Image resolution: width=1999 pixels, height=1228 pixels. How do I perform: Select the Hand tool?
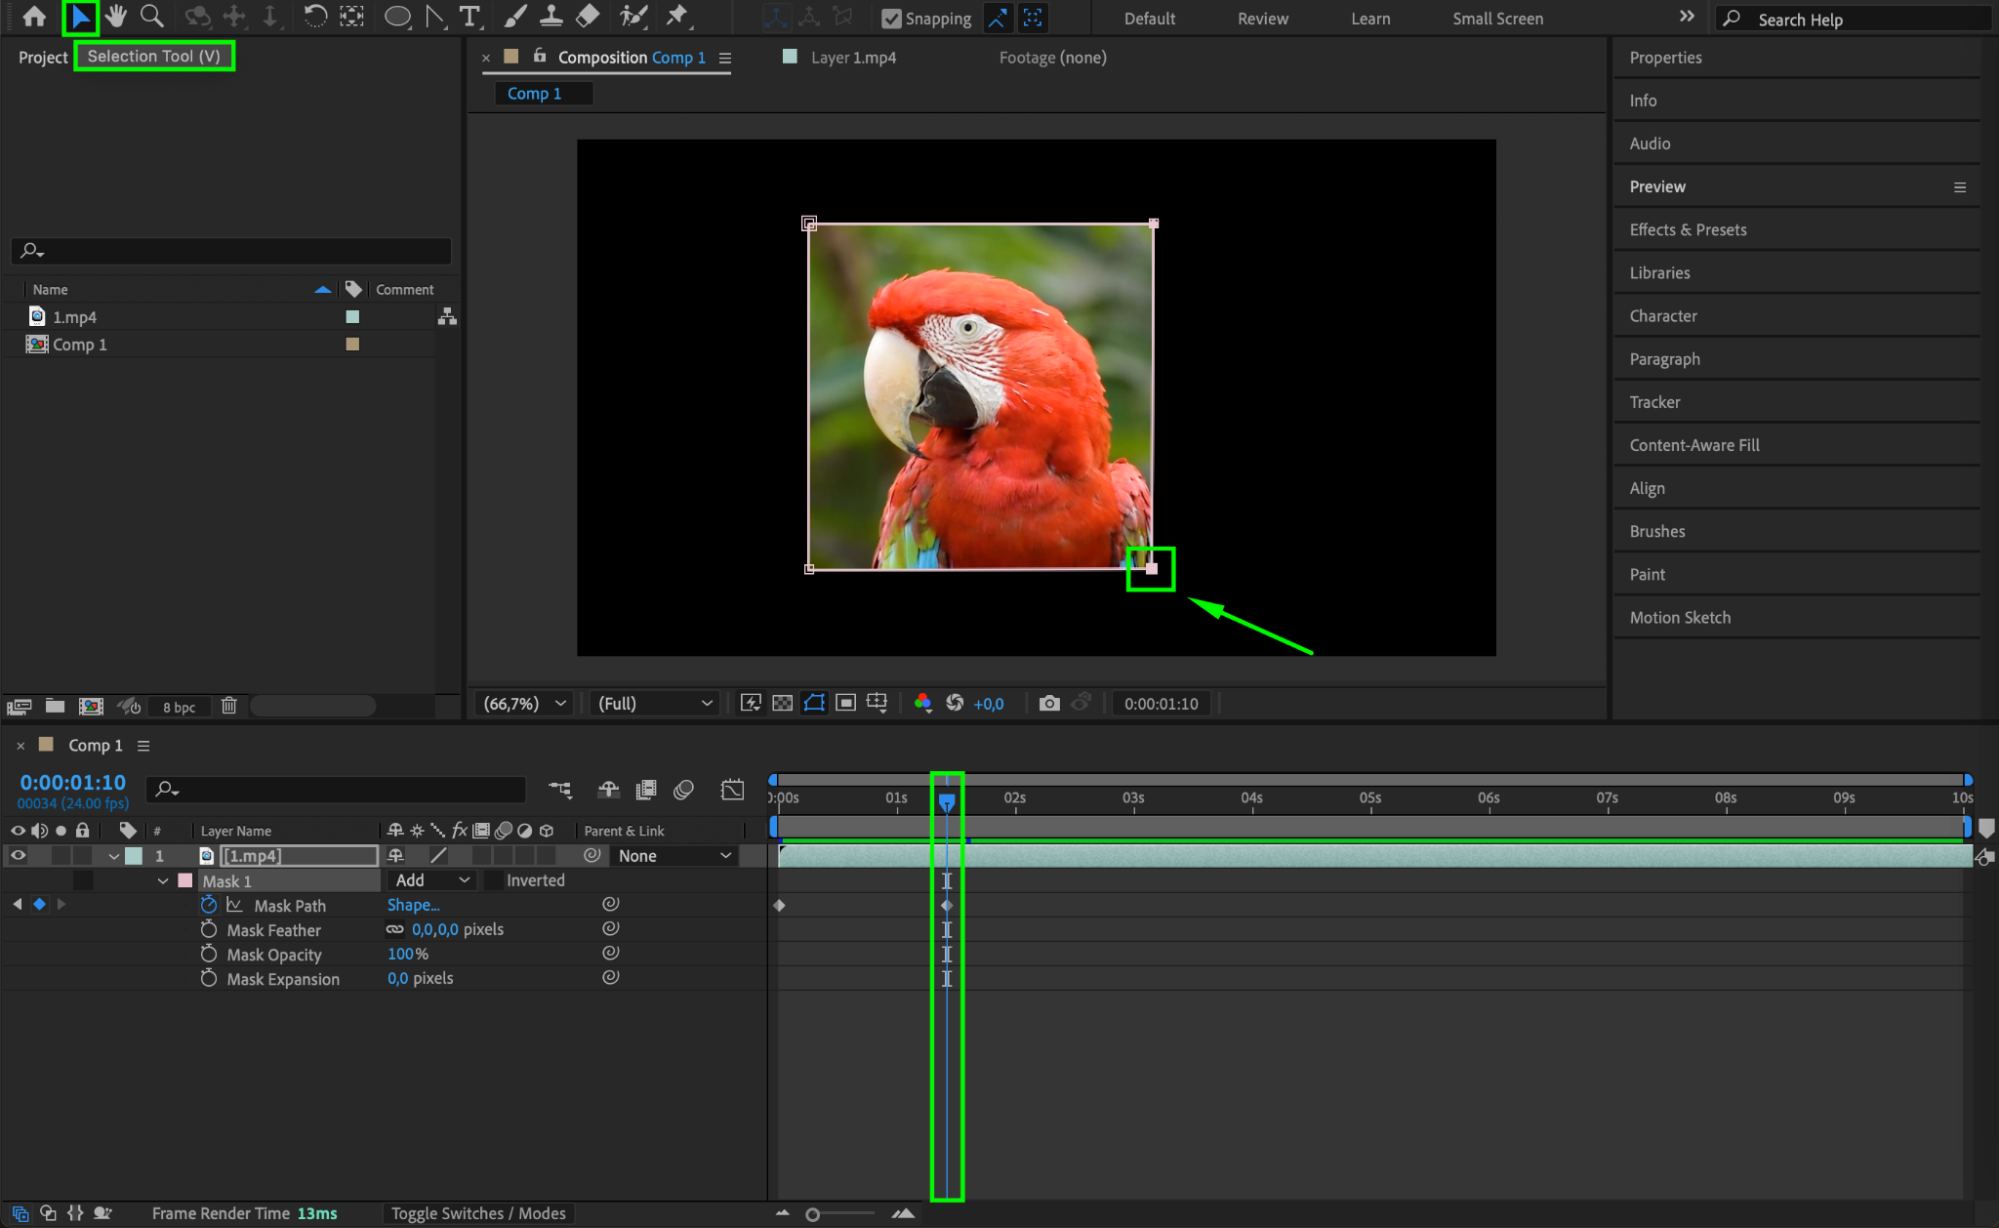116,16
